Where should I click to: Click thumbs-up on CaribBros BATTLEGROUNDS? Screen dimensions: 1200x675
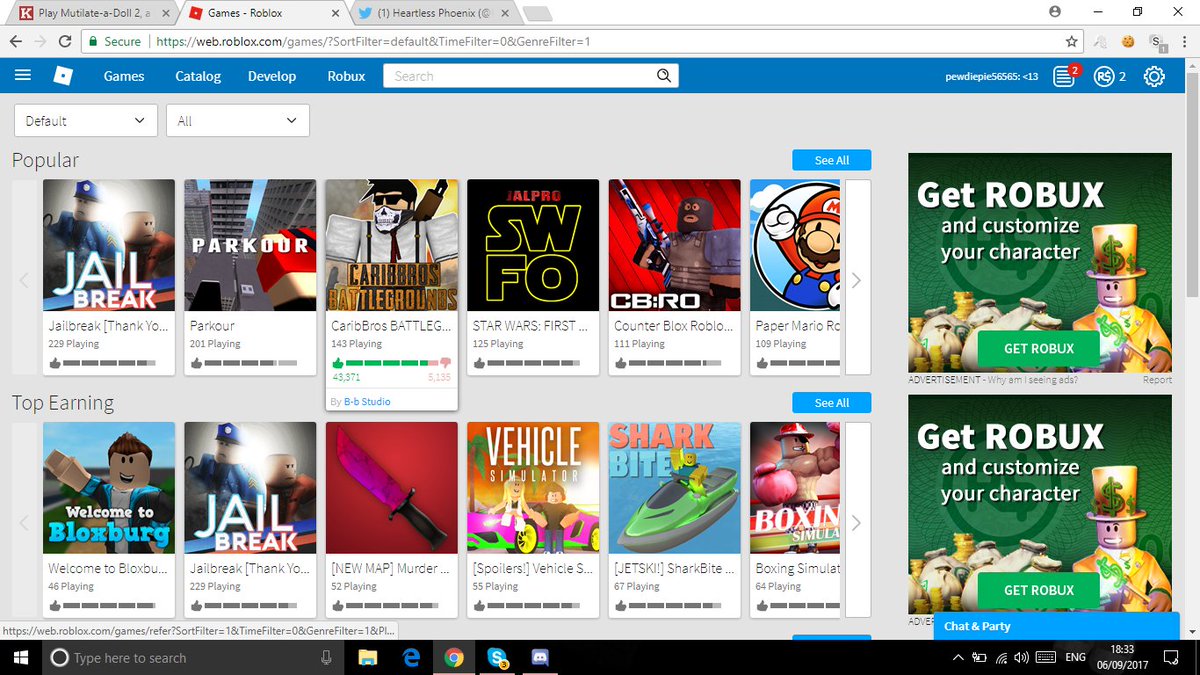click(337, 362)
